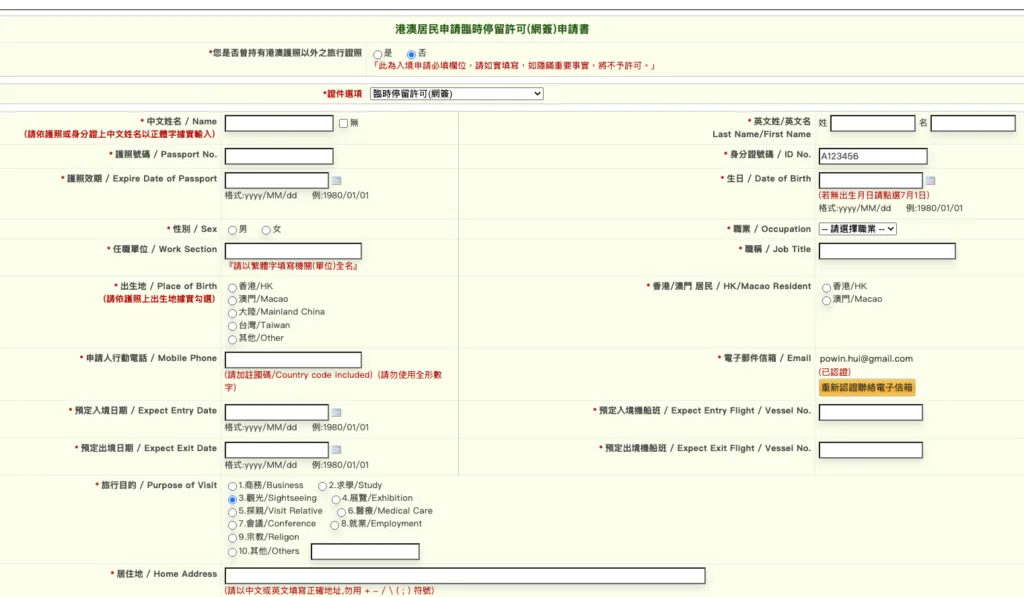Open calendar icon beside Expect Entry Date
This screenshot has width=1024, height=597.
[336, 413]
